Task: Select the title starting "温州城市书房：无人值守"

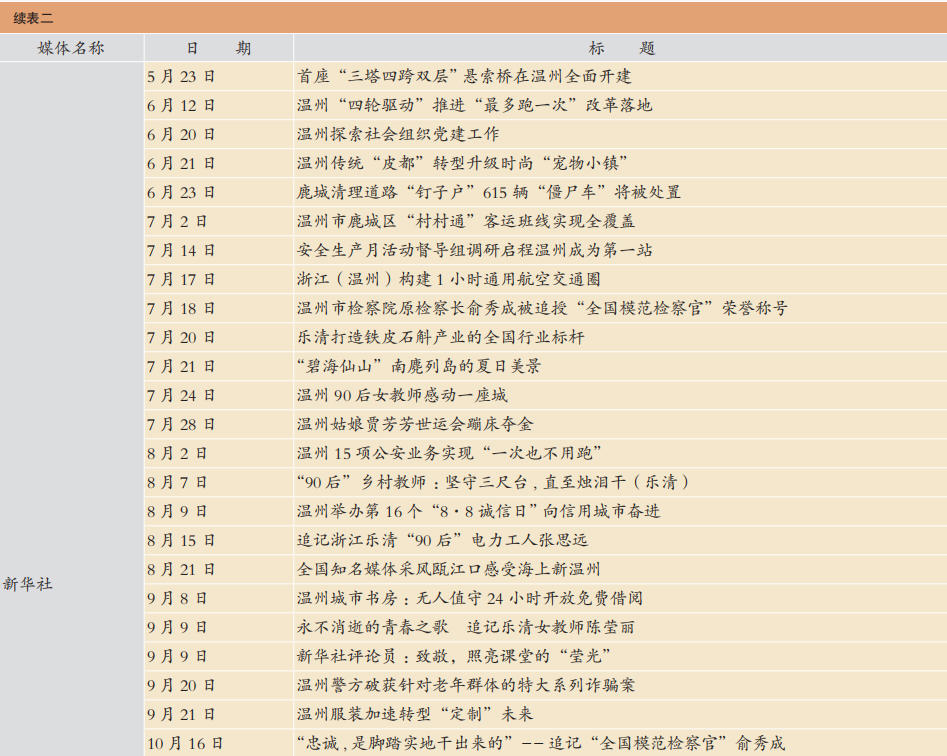Action: click(x=470, y=598)
